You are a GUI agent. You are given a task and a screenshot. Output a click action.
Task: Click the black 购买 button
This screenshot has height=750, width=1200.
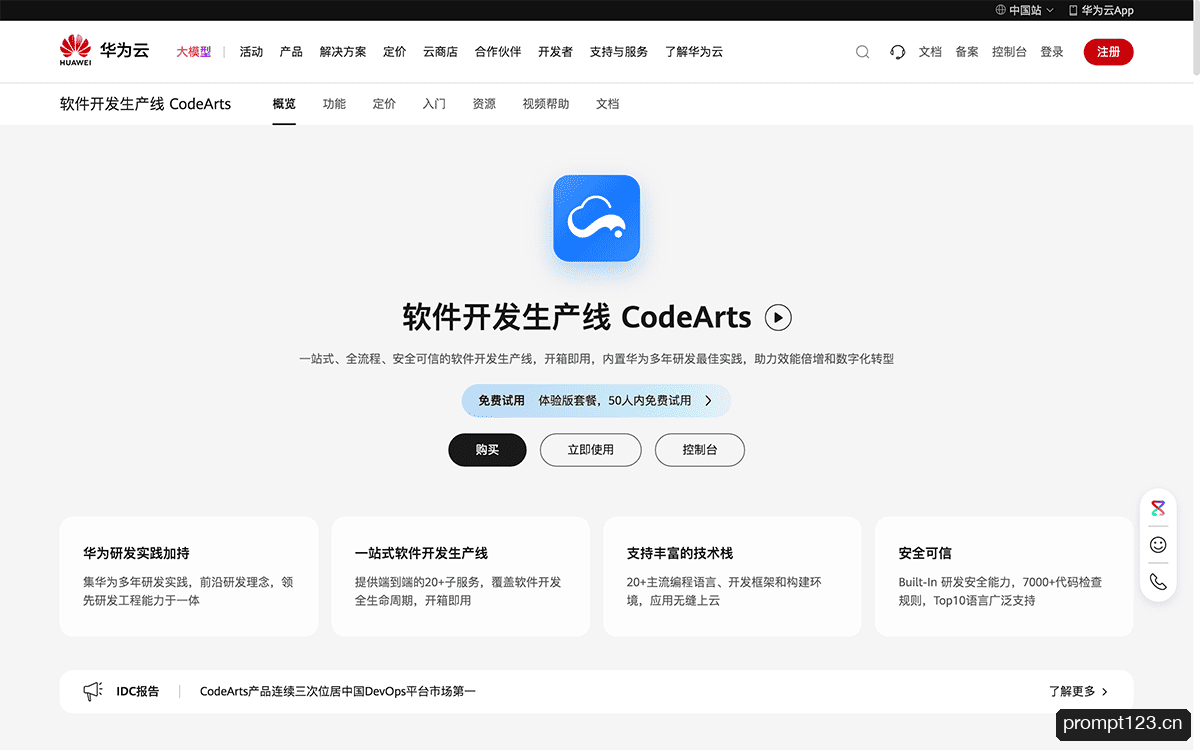[487, 450]
